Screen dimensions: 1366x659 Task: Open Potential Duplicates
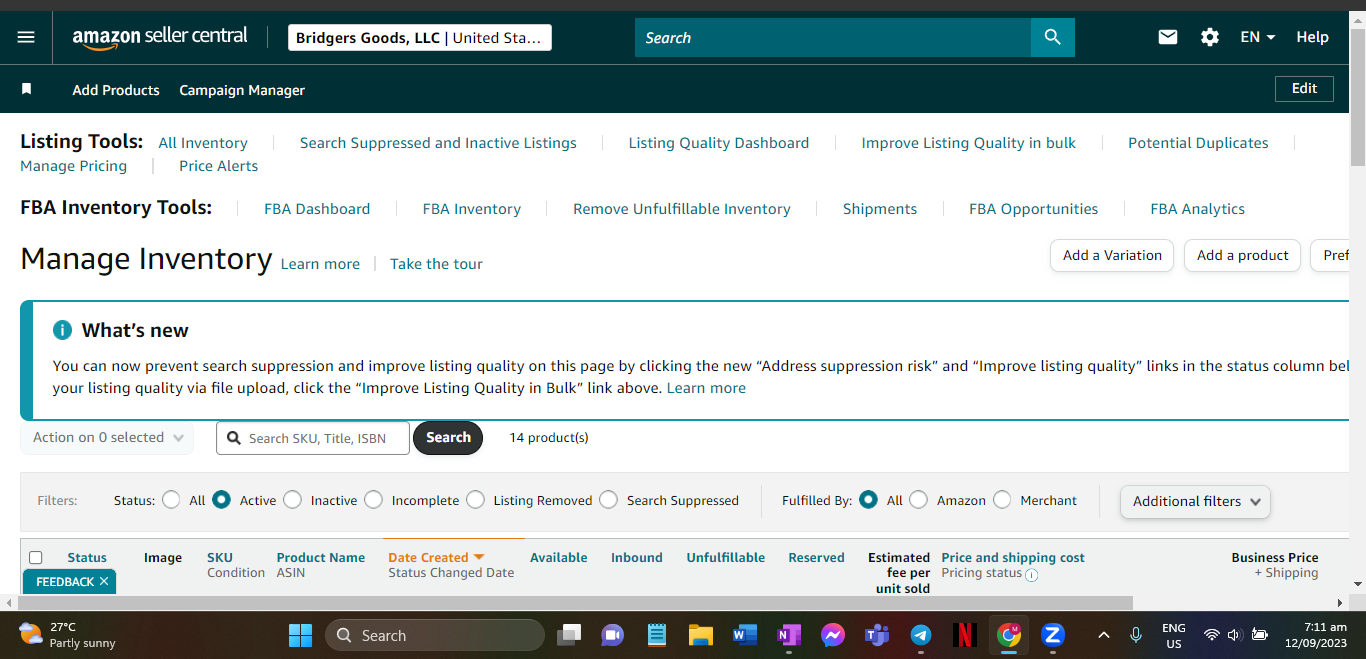point(1198,143)
